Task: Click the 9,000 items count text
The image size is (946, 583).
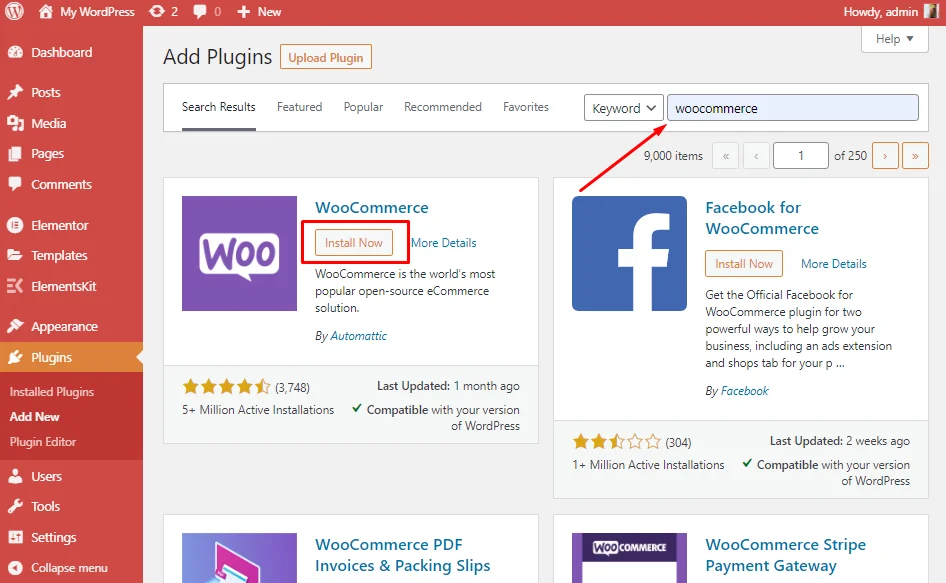Action: pyautogui.click(x=673, y=156)
